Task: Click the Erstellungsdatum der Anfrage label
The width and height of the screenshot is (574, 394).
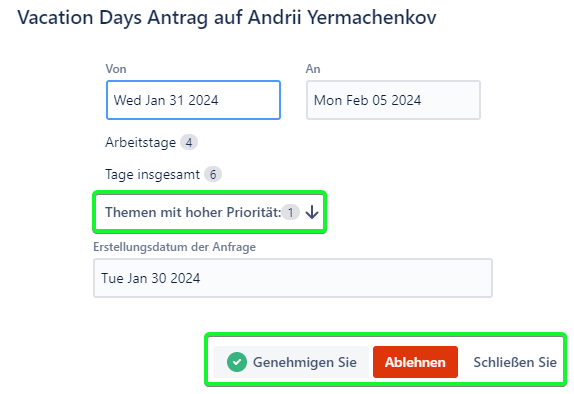Action: coord(175,247)
